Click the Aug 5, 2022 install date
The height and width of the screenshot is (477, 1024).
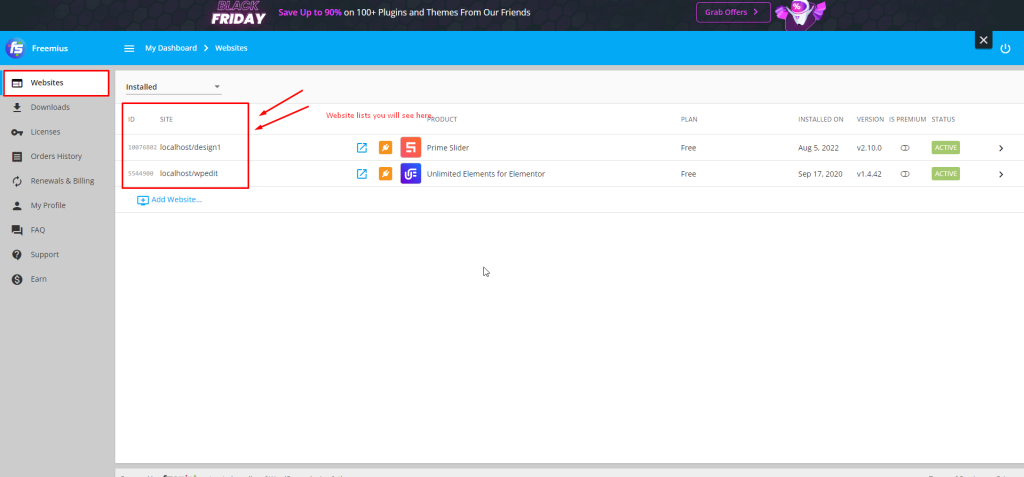click(x=820, y=148)
